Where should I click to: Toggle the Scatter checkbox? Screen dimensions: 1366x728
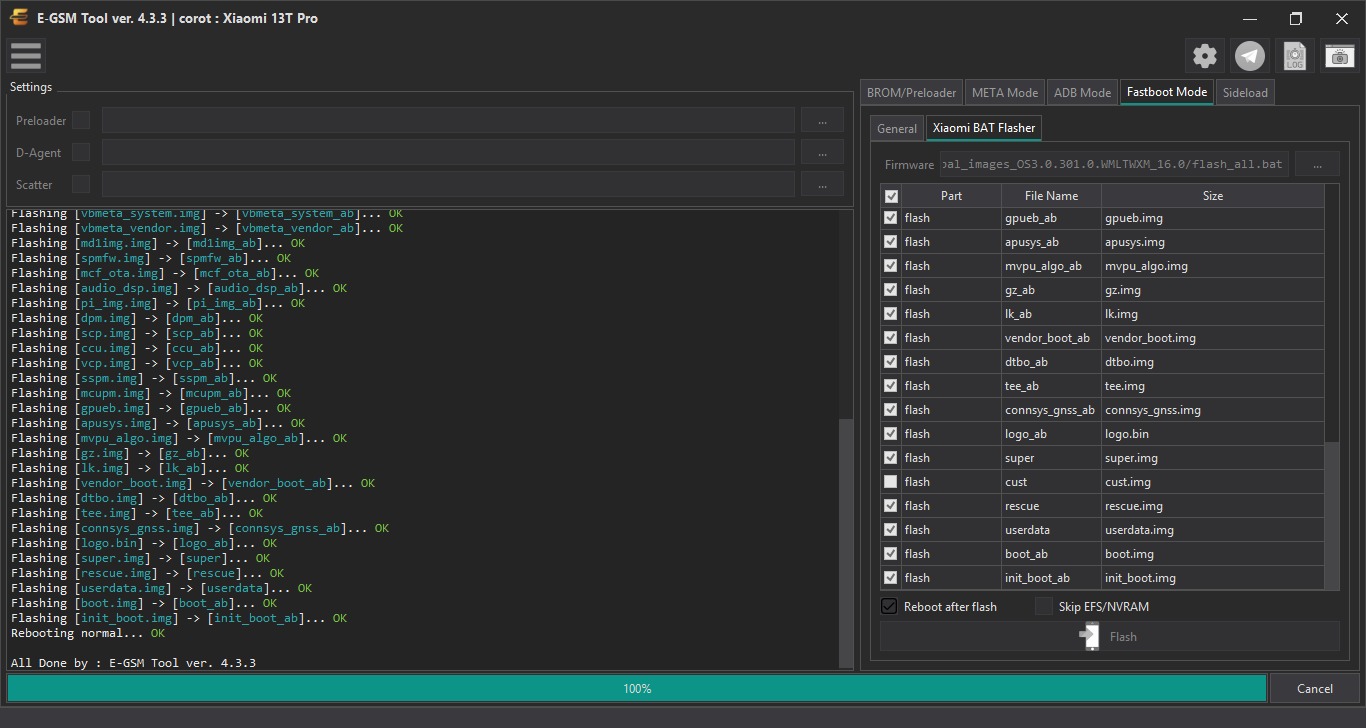click(x=81, y=184)
